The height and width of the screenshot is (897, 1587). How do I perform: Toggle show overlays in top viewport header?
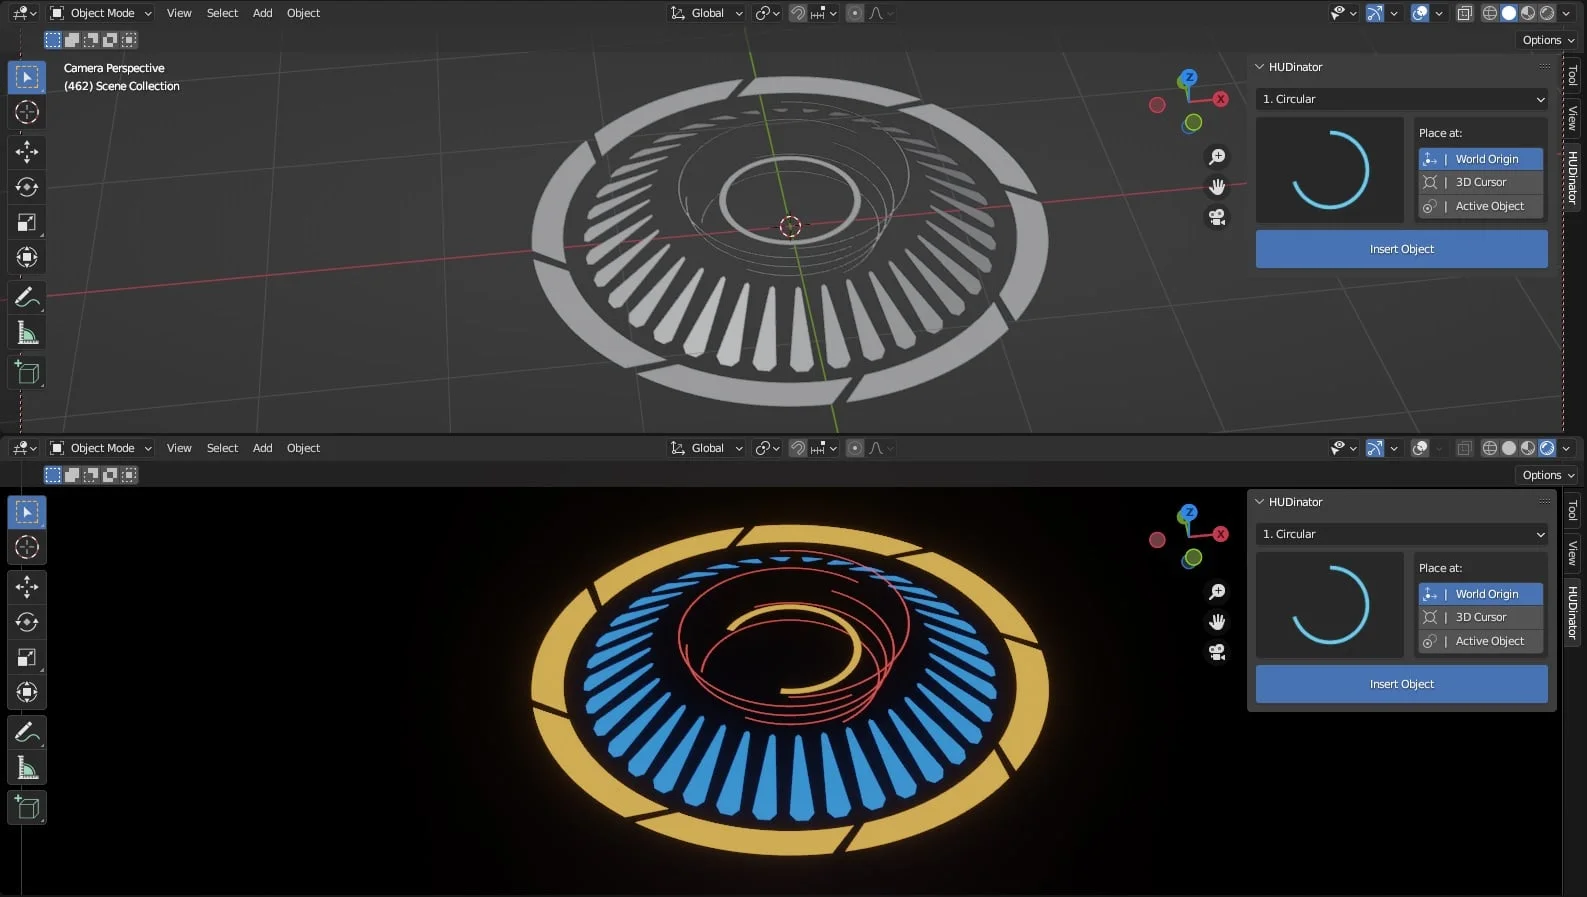click(1419, 13)
